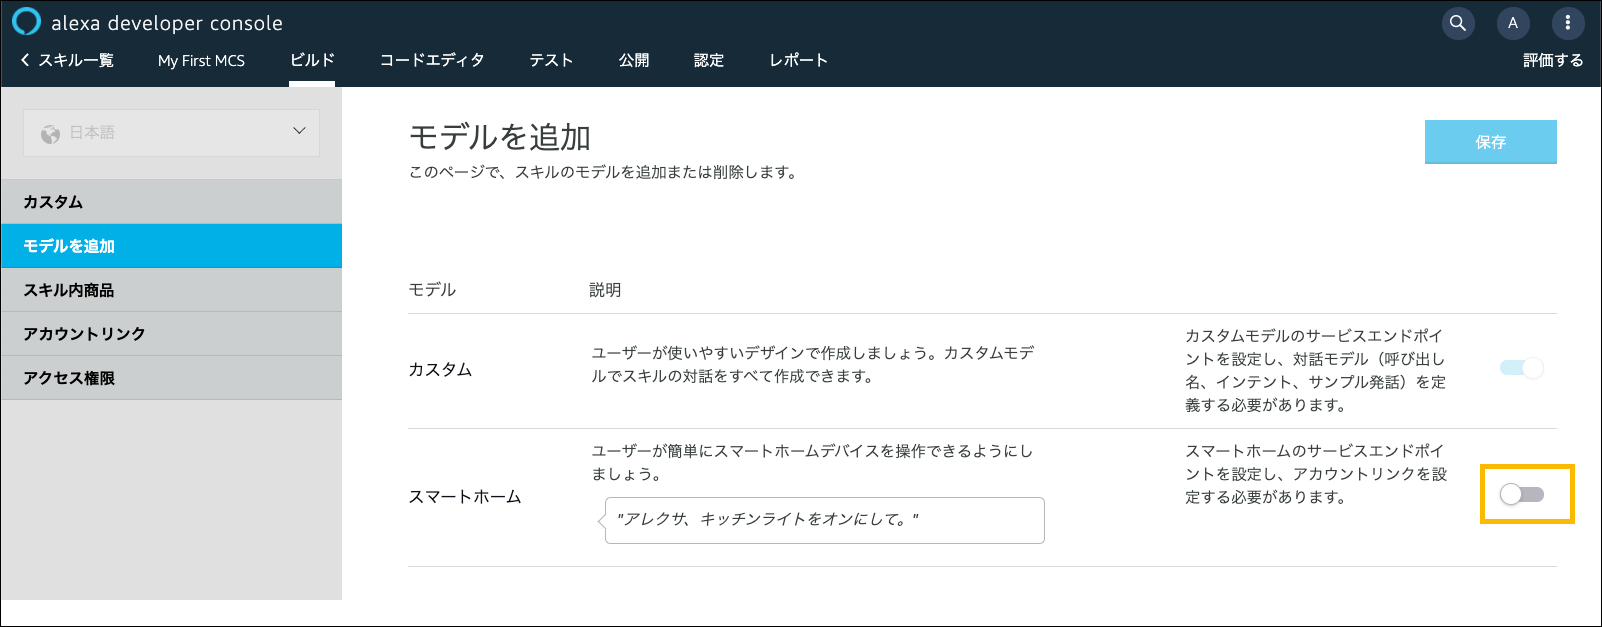Open スキル内商品 in the sidebar

tap(171, 290)
